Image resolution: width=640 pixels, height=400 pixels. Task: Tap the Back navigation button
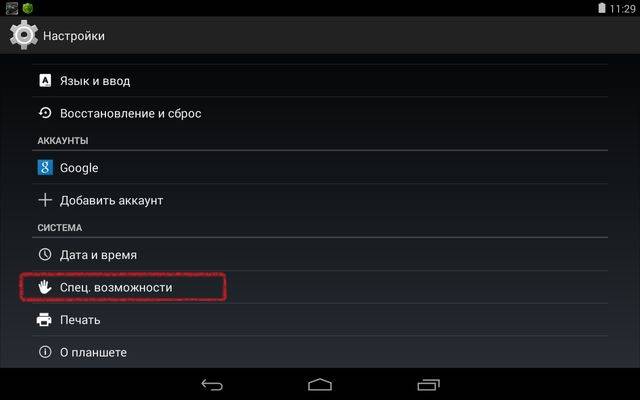point(212,384)
